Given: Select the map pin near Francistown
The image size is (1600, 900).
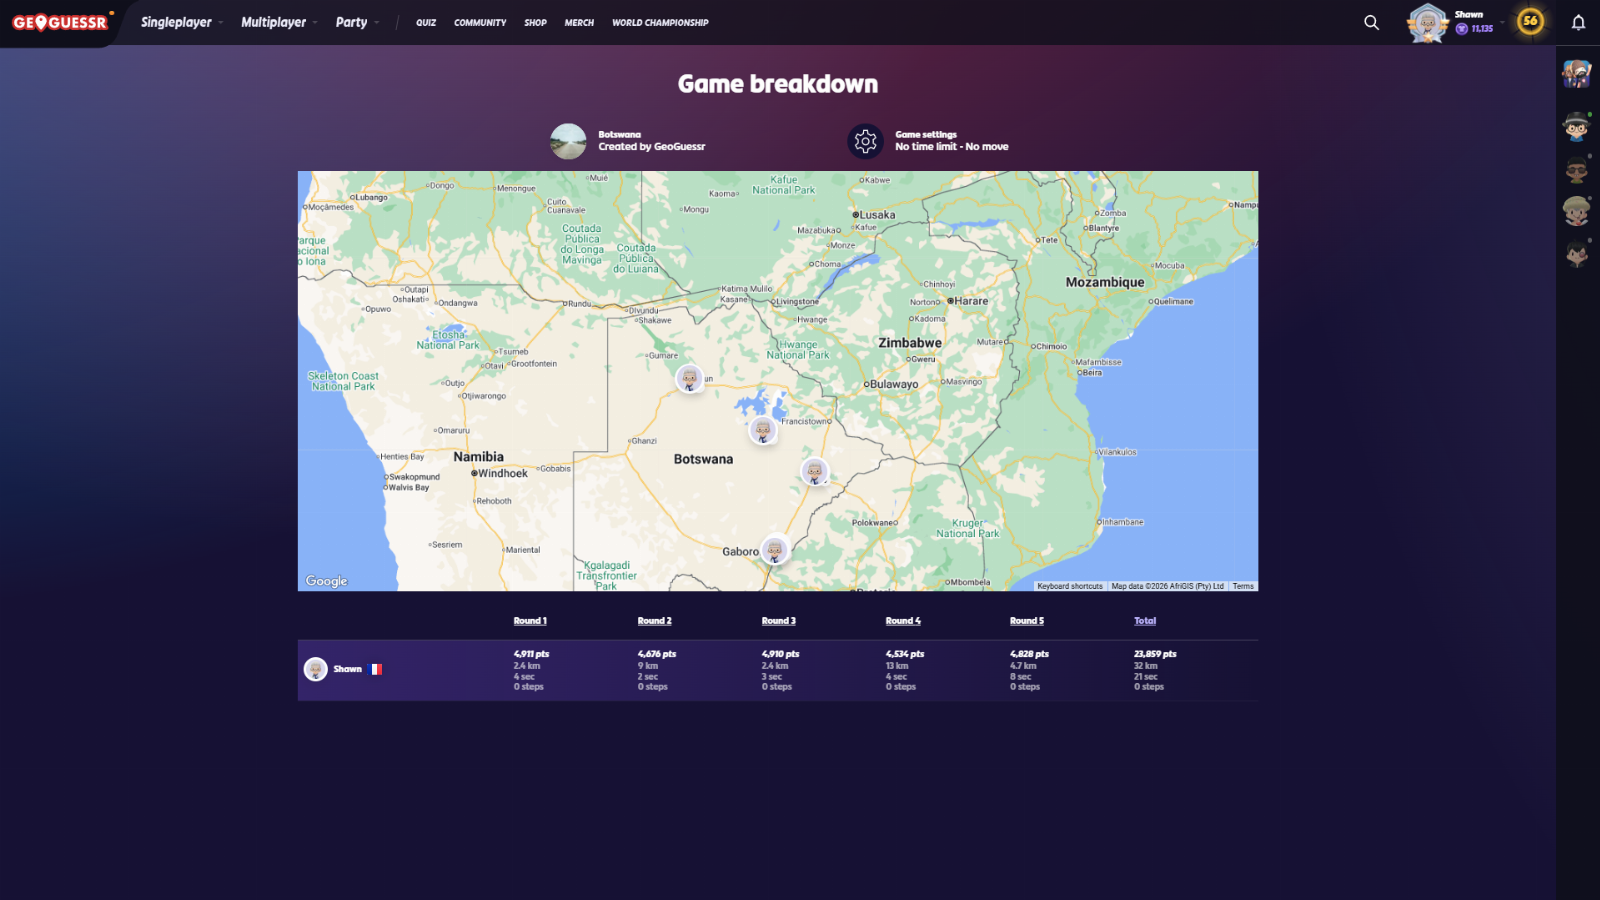Looking at the screenshot, I should pyautogui.click(x=763, y=430).
